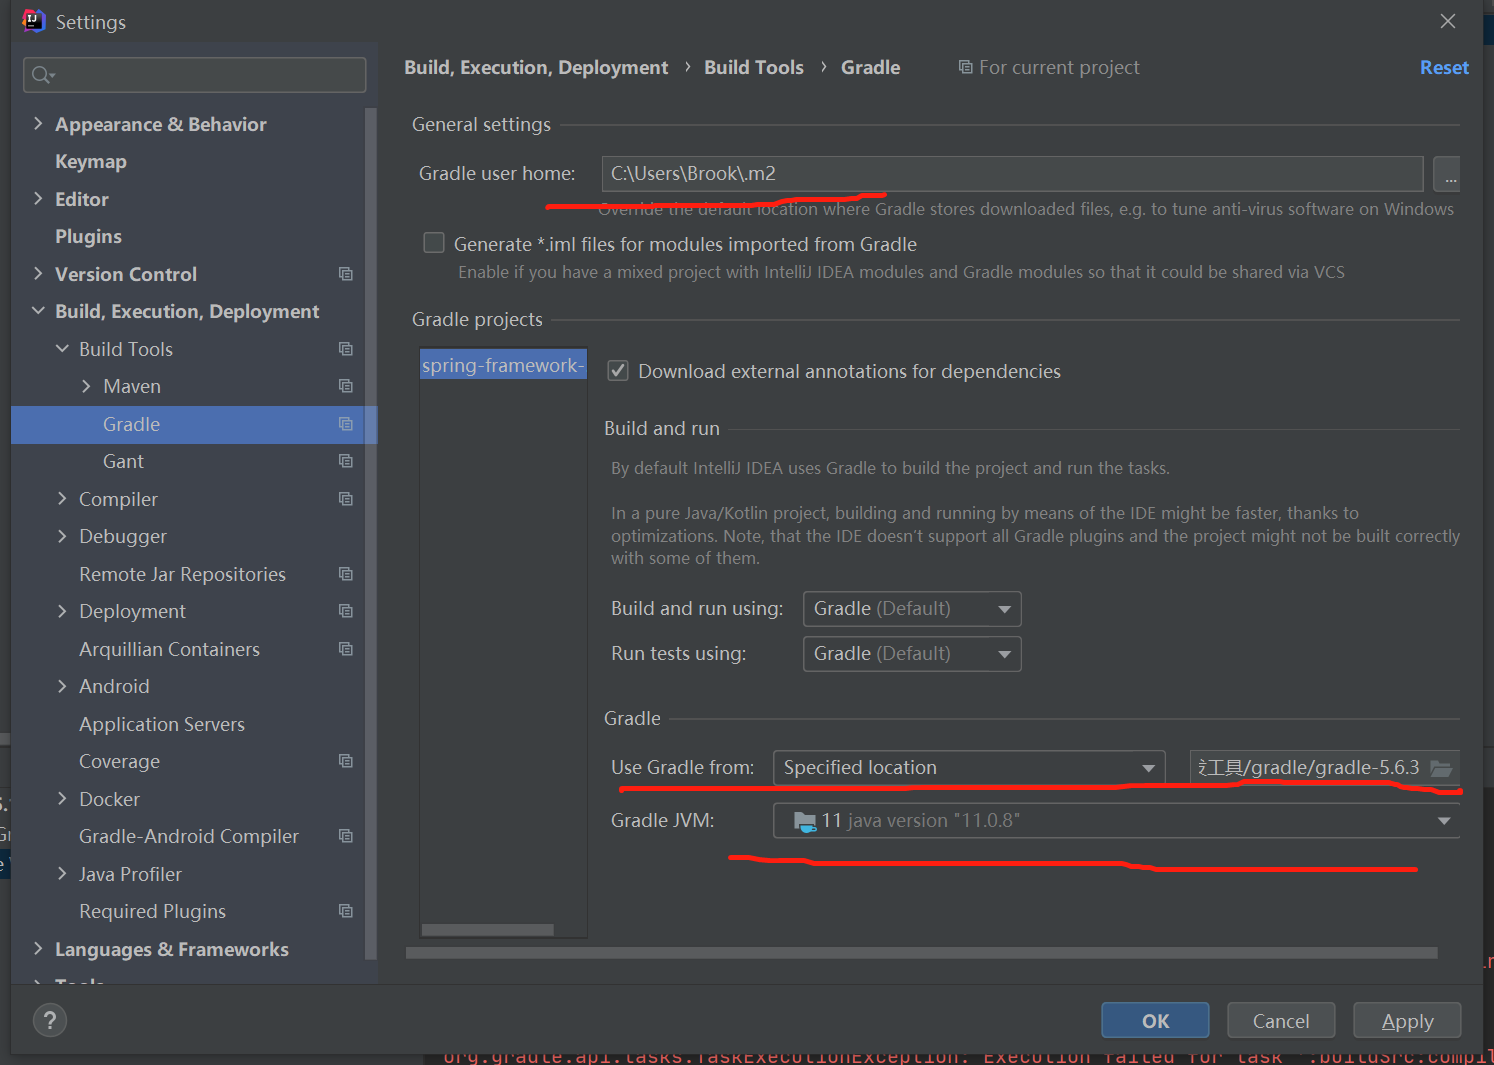
Task: Click the IntelliJ IDEA logo icon
Action: (x=33, y=21)
